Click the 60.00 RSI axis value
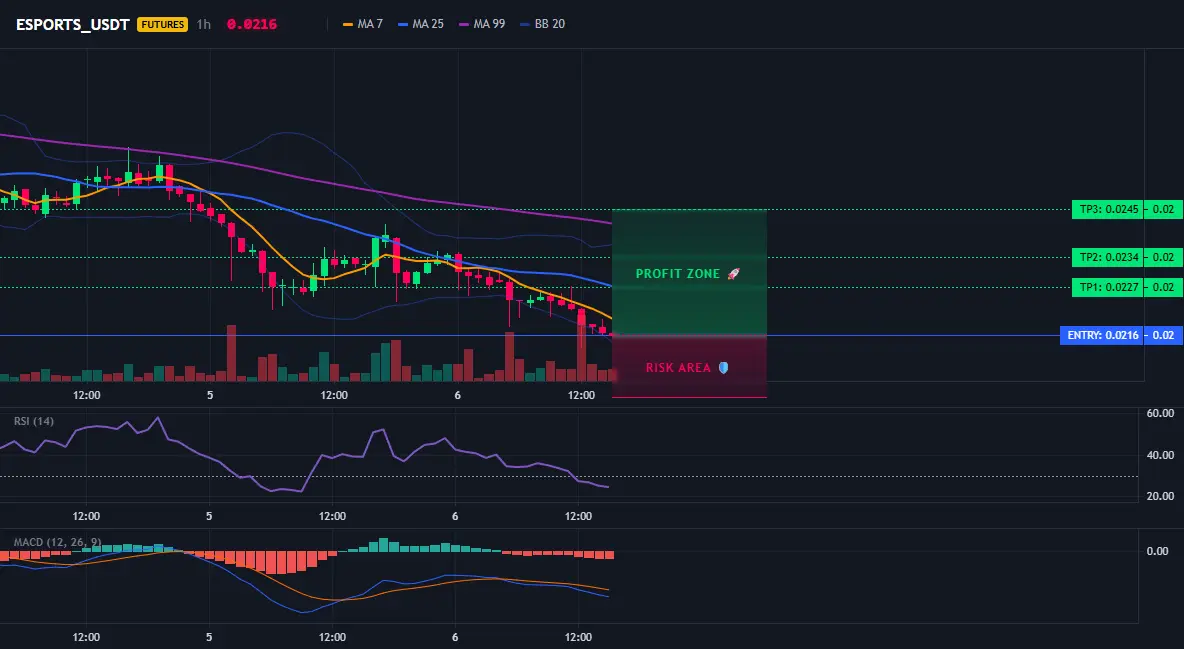Image resolution: width=1184 pixels, height=649 pixels. [x=1160, y=413]
